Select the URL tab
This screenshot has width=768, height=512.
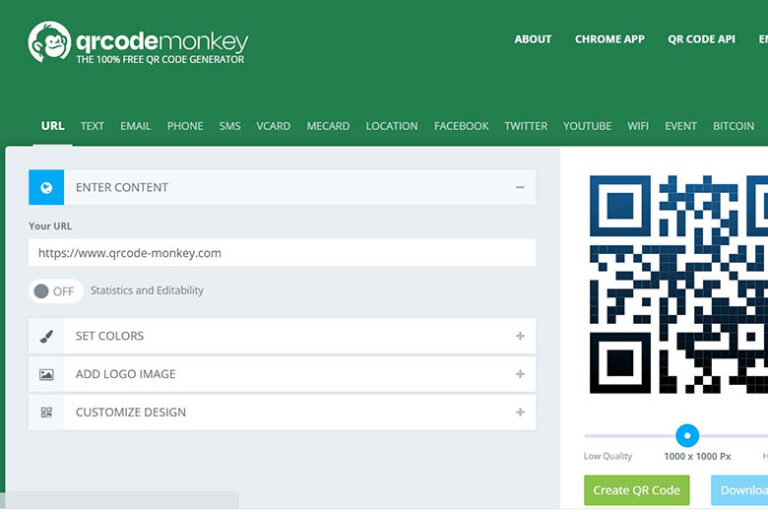tap(52, 126)
